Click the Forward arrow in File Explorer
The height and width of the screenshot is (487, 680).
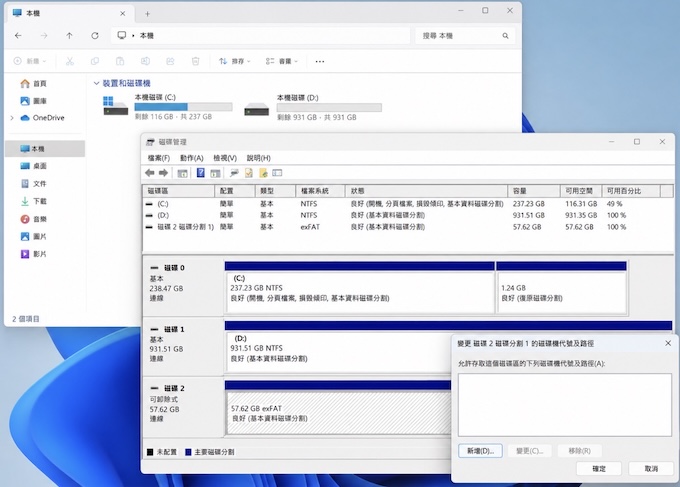44,36
